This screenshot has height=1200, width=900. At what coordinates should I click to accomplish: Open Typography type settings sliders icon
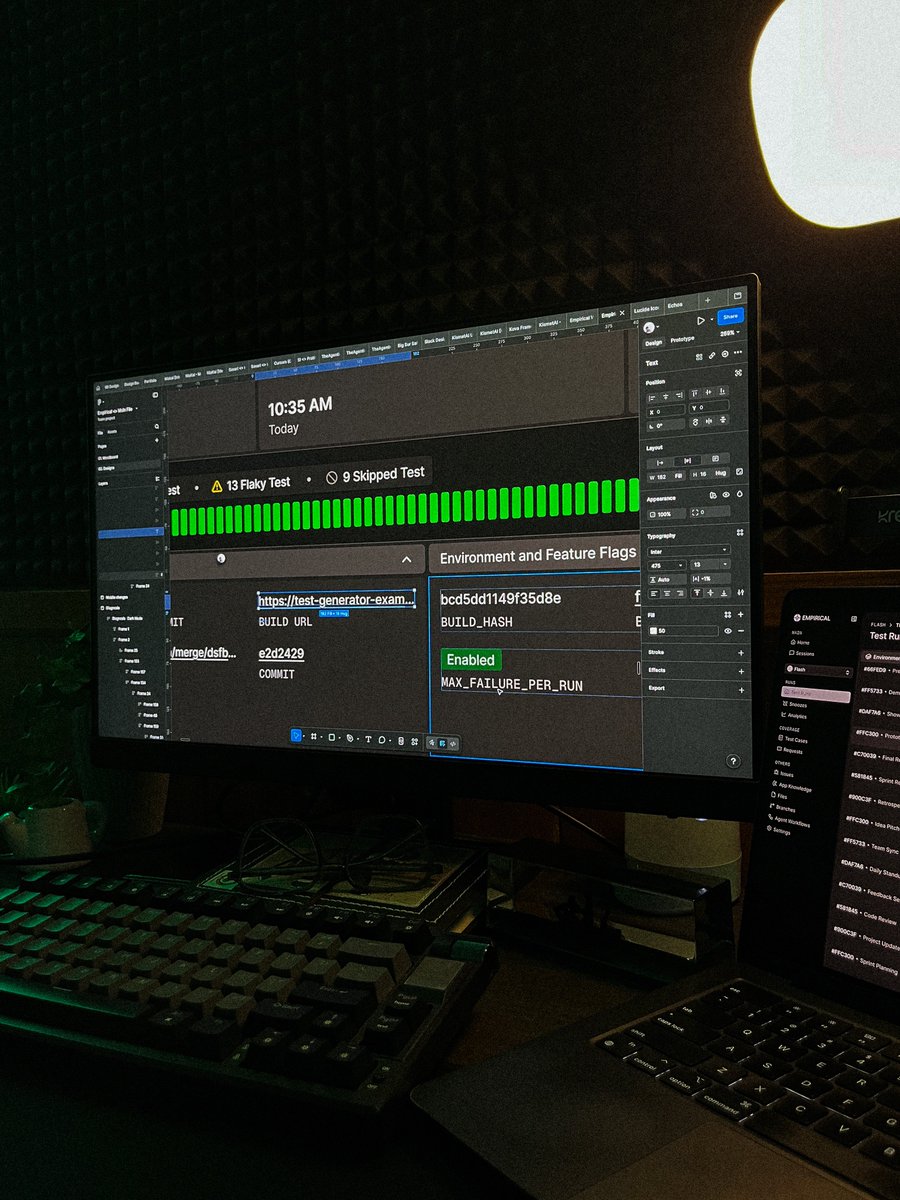741,592
